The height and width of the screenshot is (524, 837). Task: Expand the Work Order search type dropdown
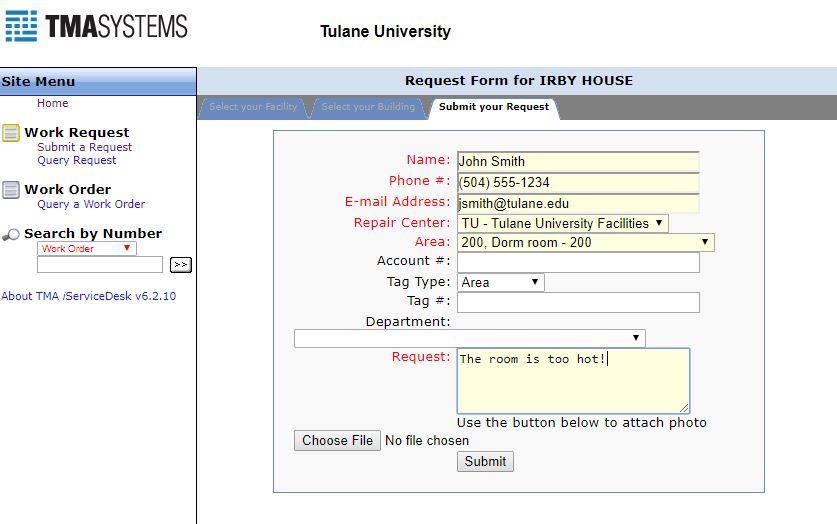(86, 248)
